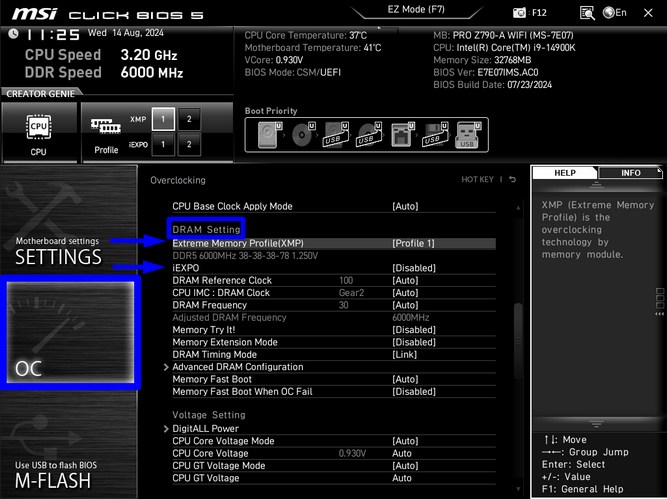Click the right-edge side panel grip
The width and height of the screenshot is (667, 499).
coord(660,302)
